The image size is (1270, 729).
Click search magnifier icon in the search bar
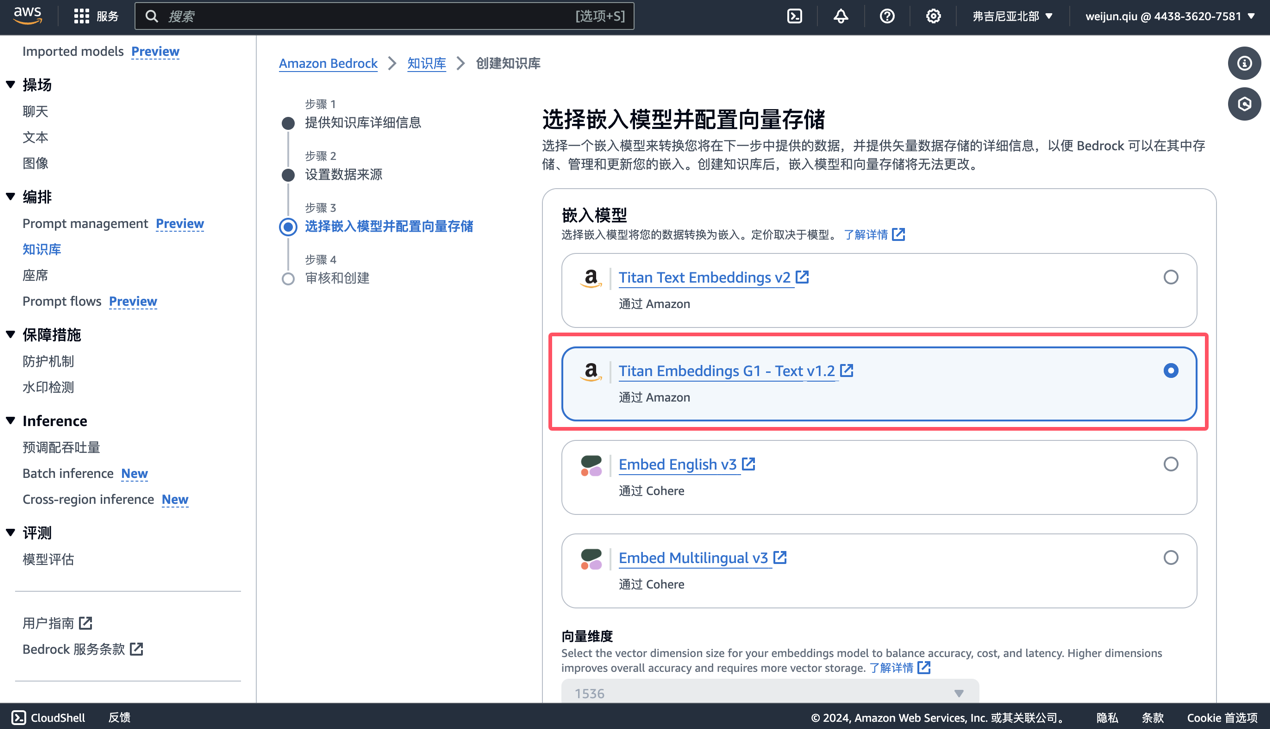pos(152,16)
